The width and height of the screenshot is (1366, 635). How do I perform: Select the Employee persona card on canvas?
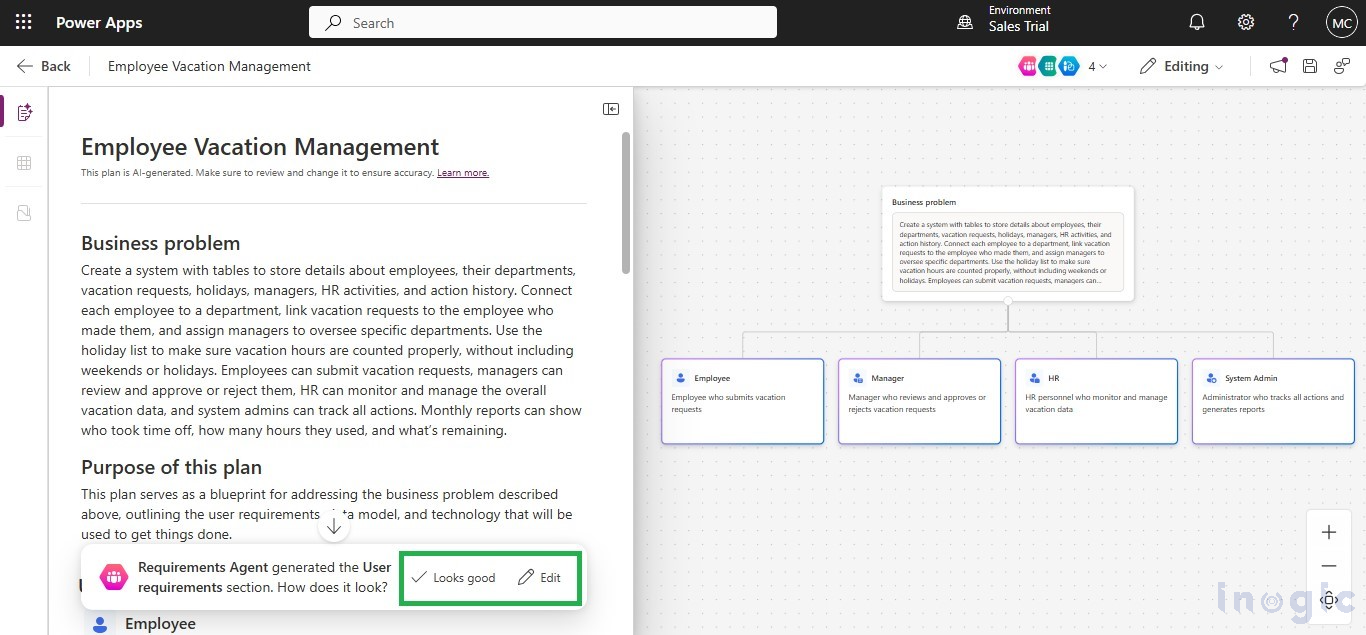pos(743,401)
